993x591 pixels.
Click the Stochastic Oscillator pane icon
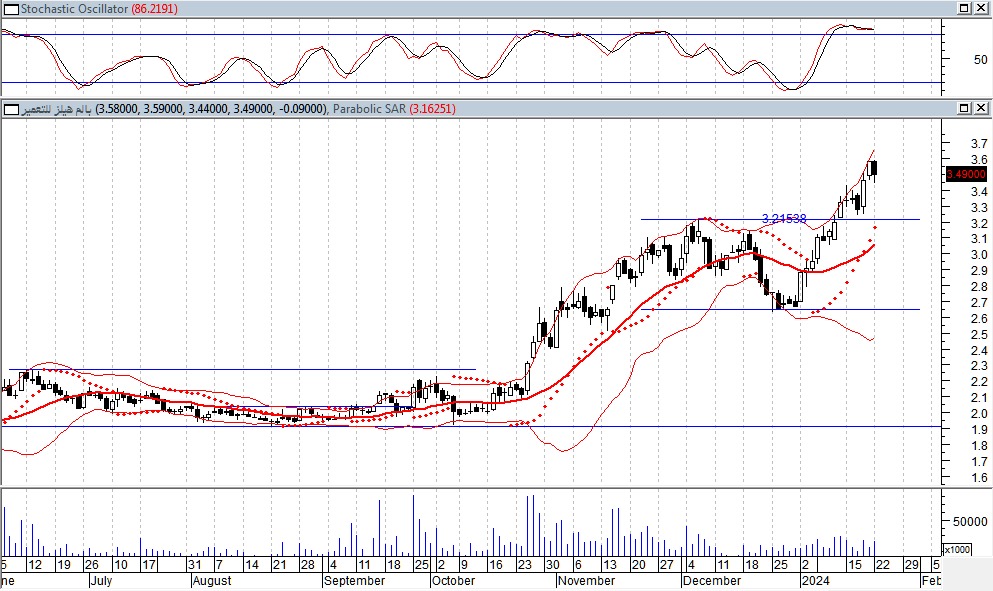point(8,8)
